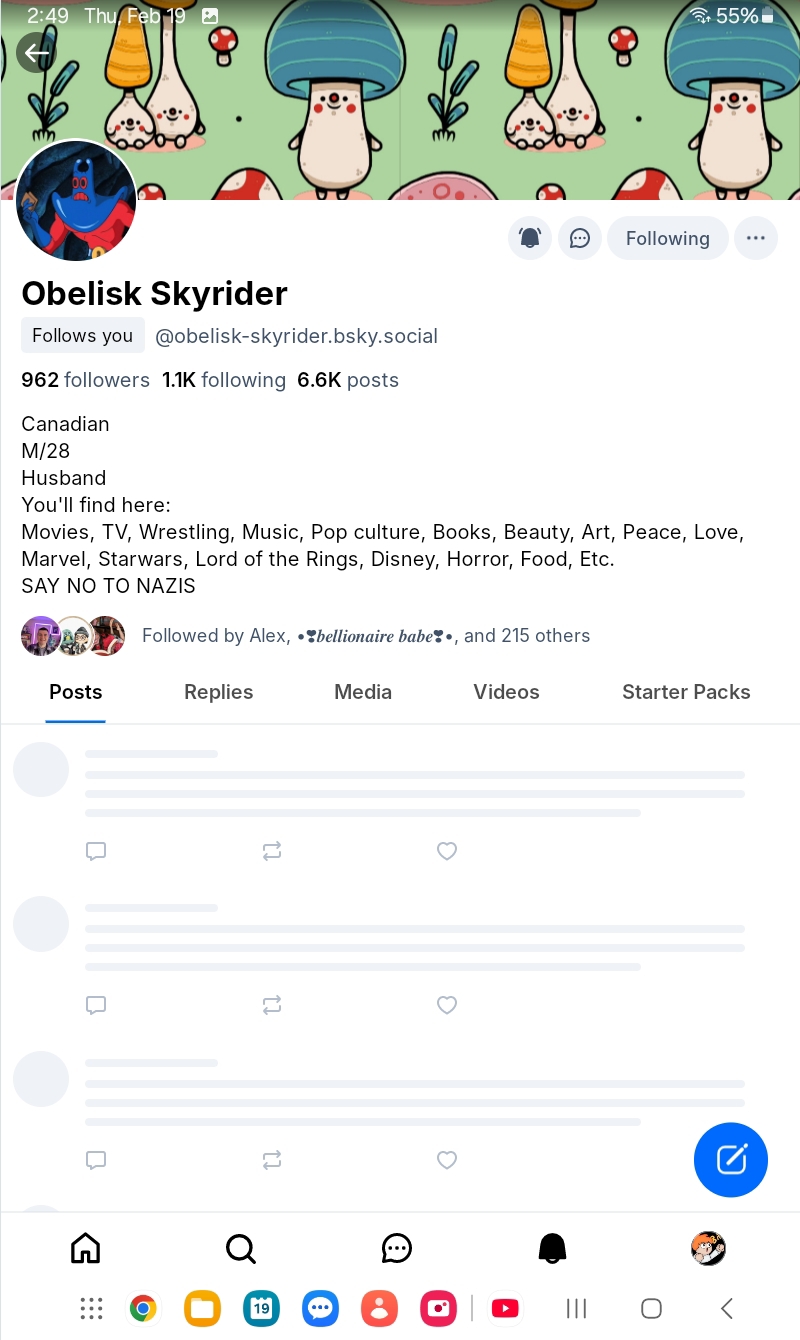Viewport: 800px width, 1340px height.
Task: Open Chats from the bottom navigation
Action: coord(397,1247)
